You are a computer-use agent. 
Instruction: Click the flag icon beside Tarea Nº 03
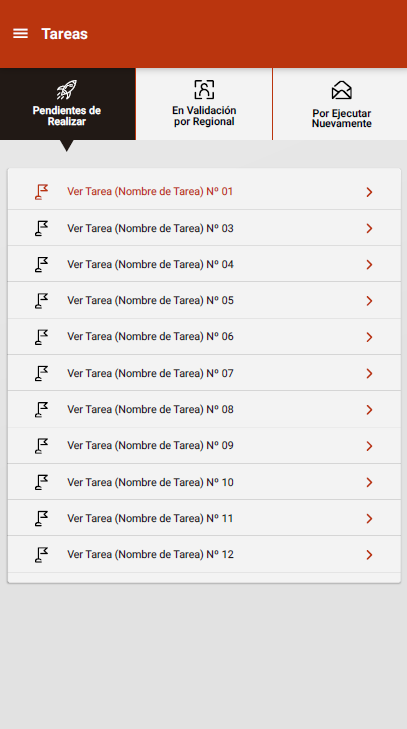[41, 228]
